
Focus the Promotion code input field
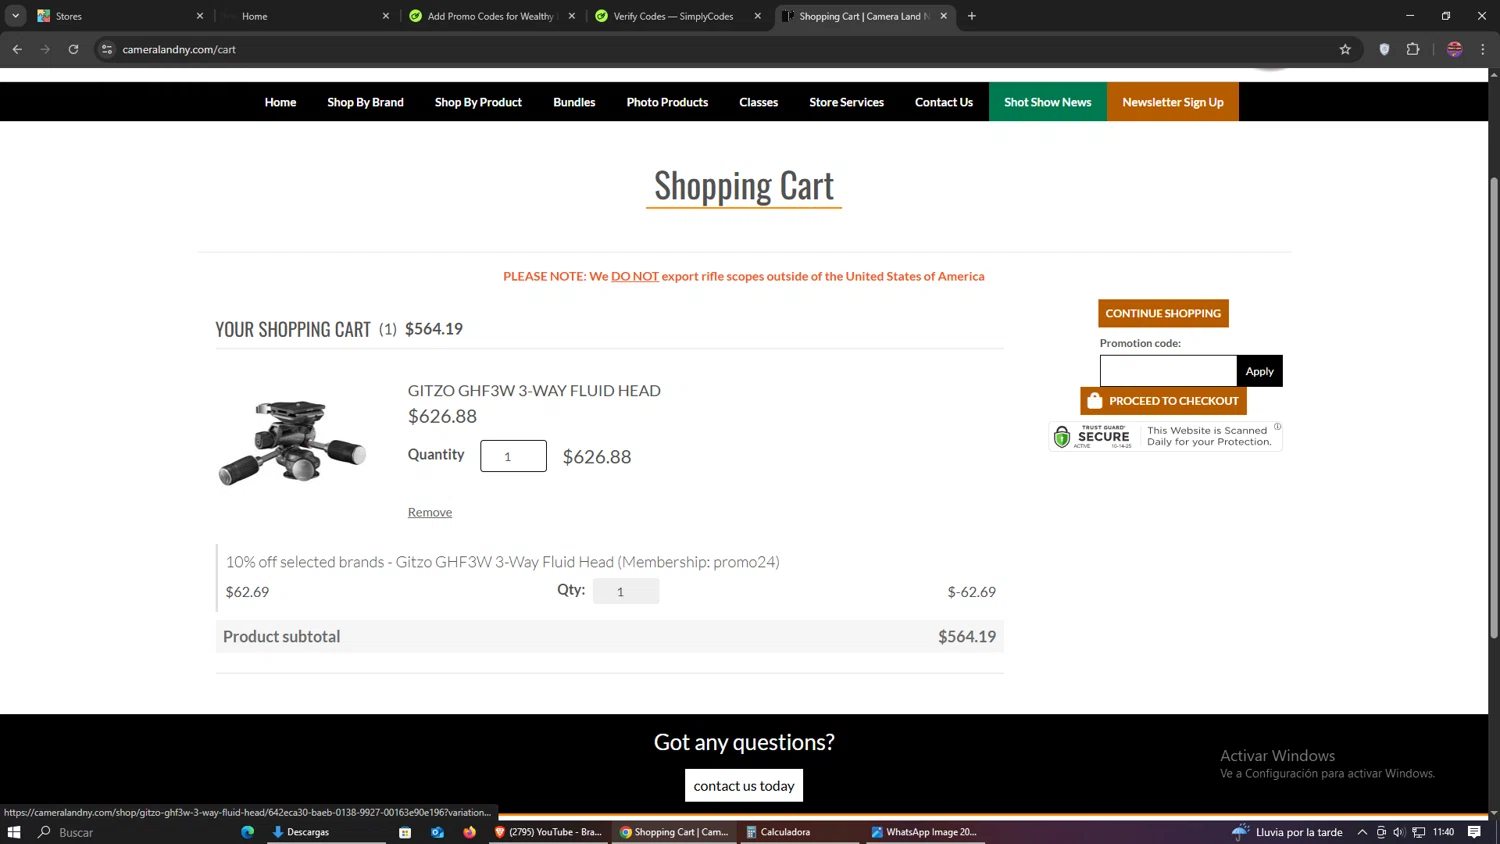pos(1168,371)
